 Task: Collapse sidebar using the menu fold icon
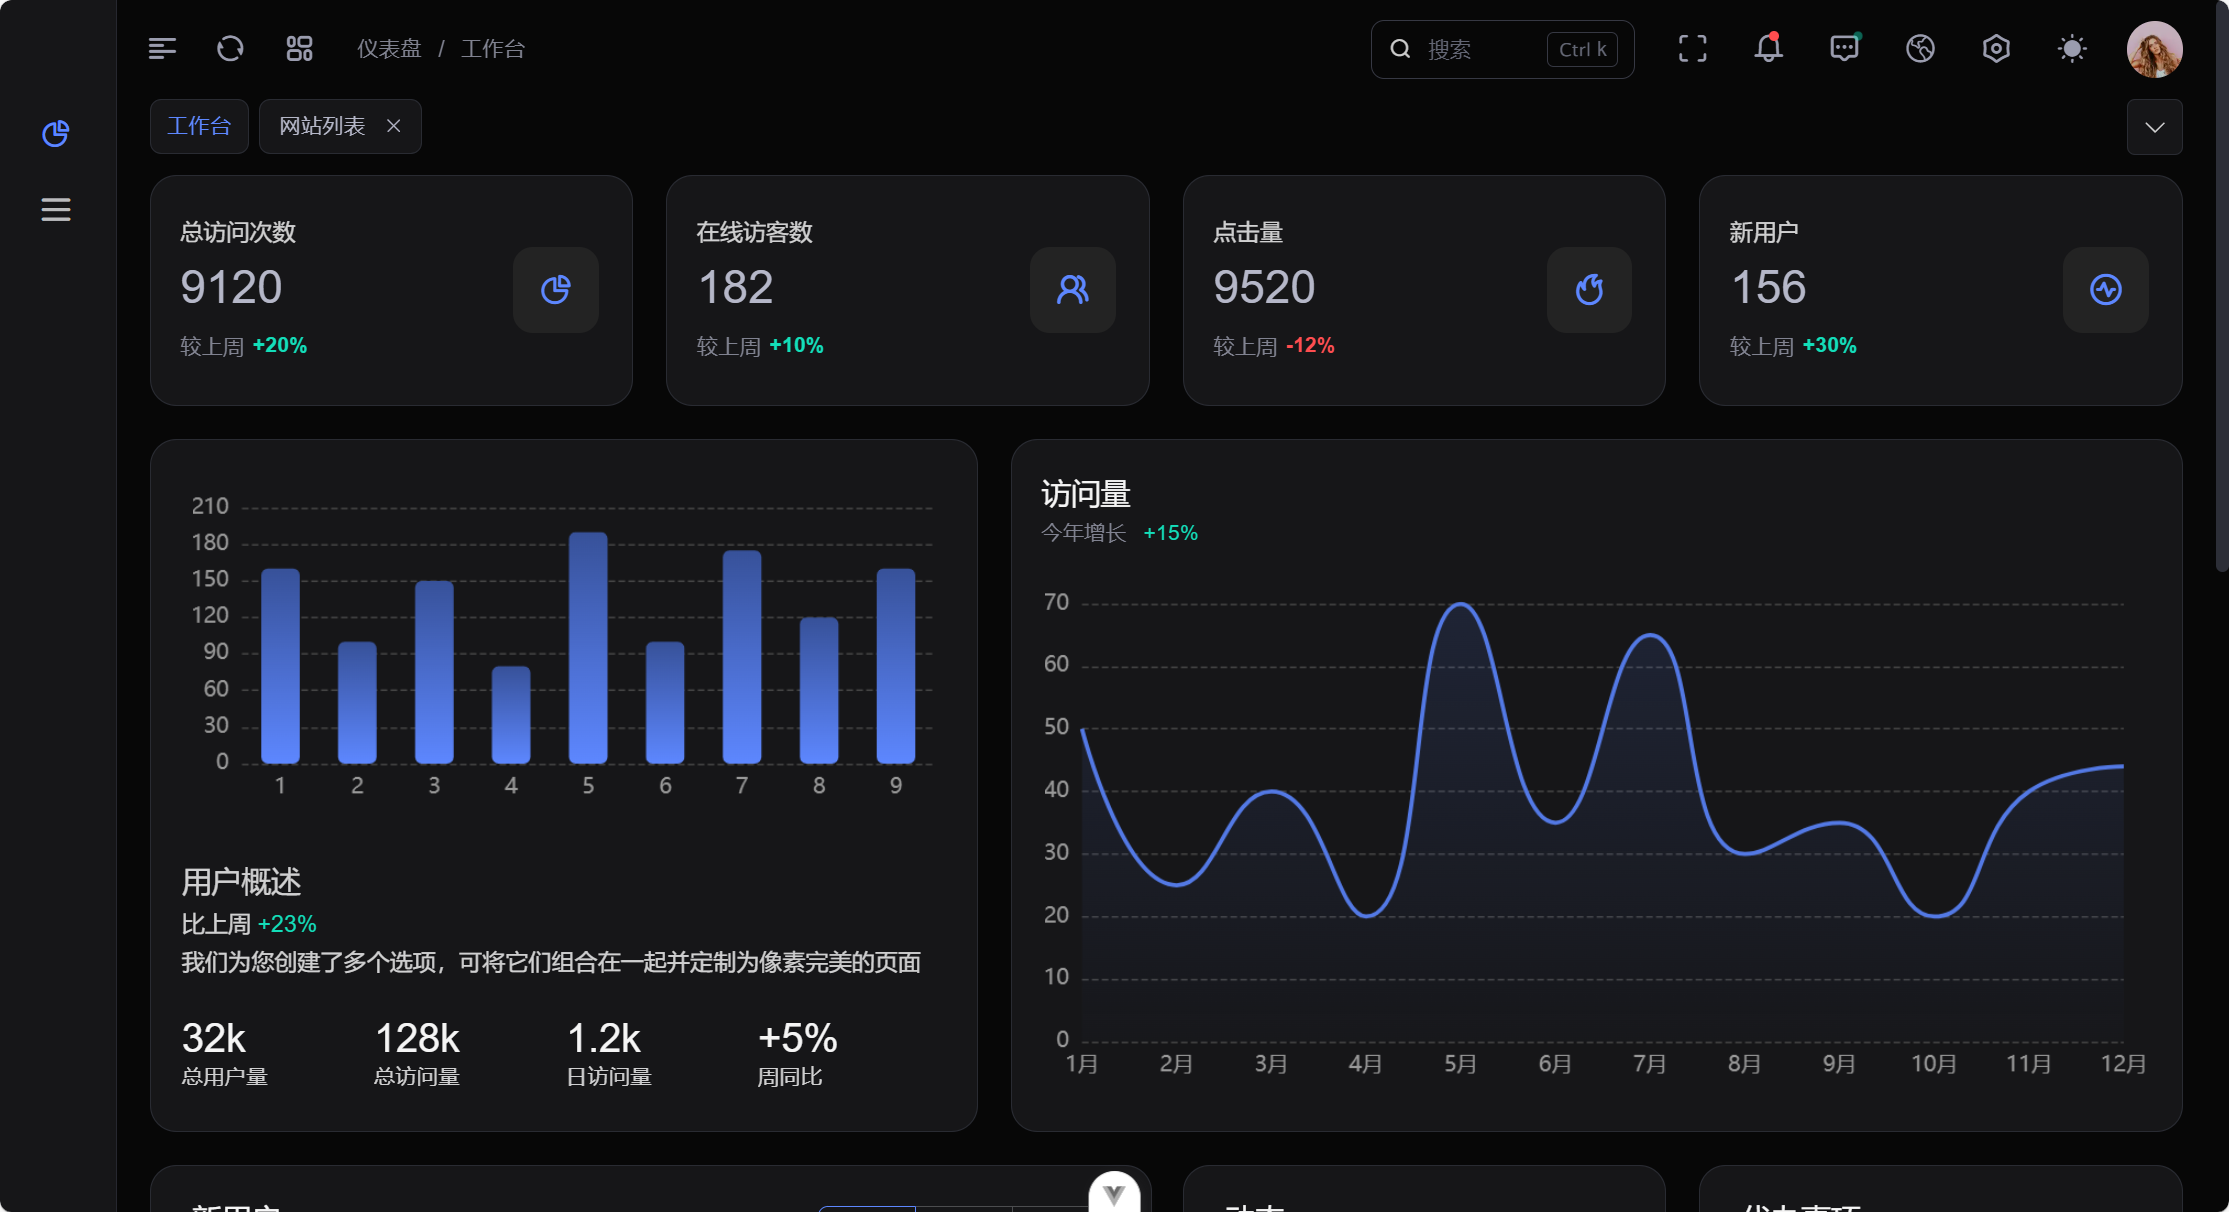pos(162,48)
